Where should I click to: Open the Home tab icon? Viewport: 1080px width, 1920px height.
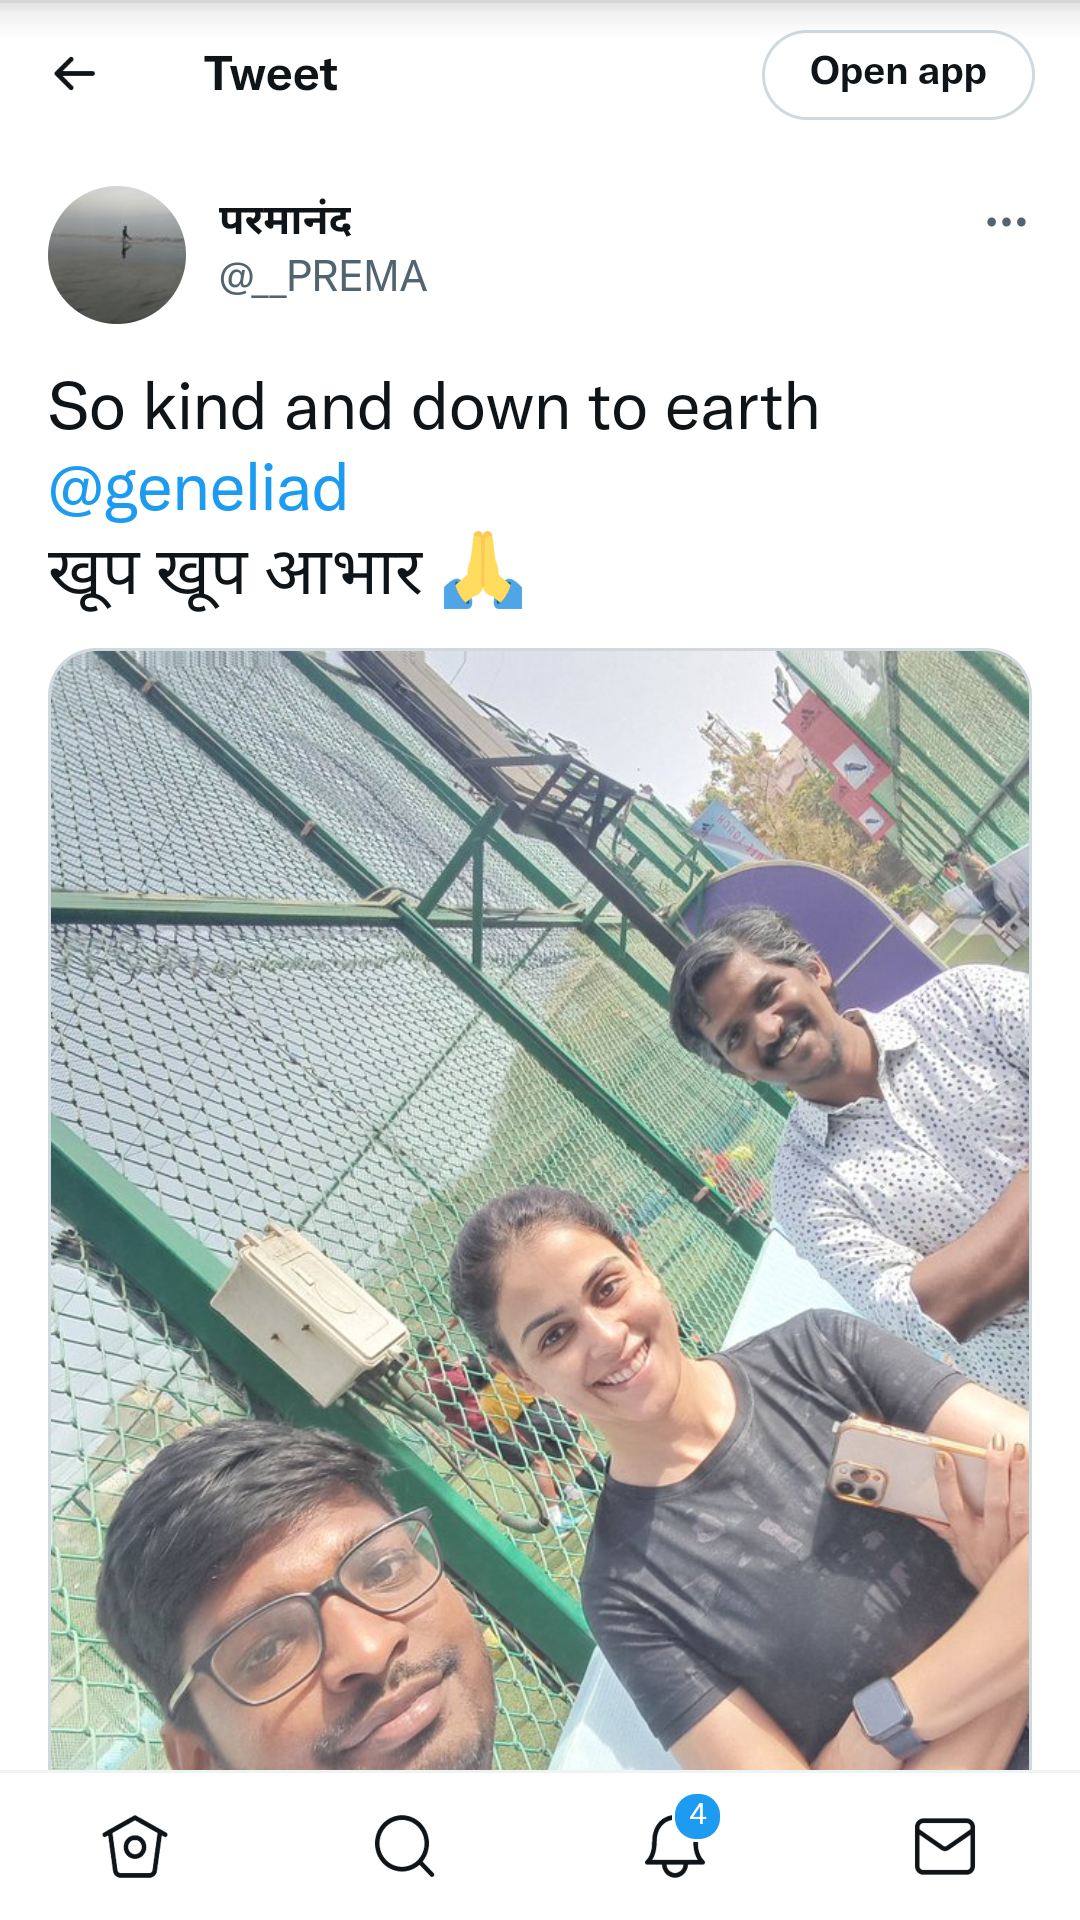[x=135, y=1846]
